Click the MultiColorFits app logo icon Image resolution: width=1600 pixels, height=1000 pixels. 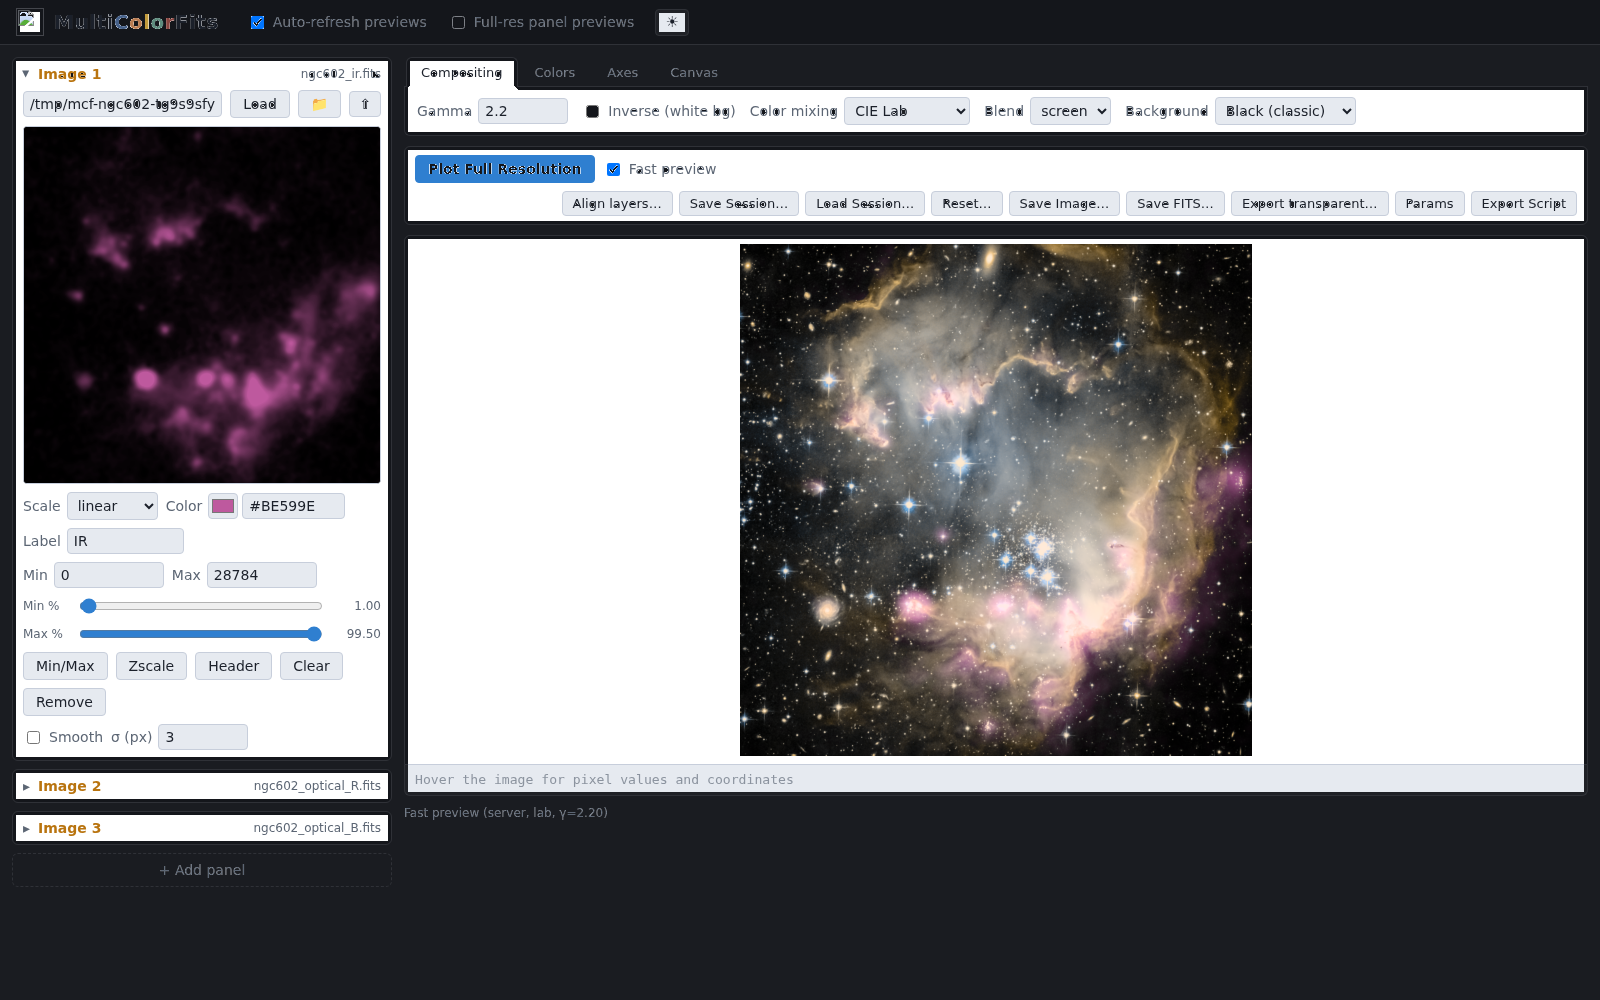click(29, 21)
